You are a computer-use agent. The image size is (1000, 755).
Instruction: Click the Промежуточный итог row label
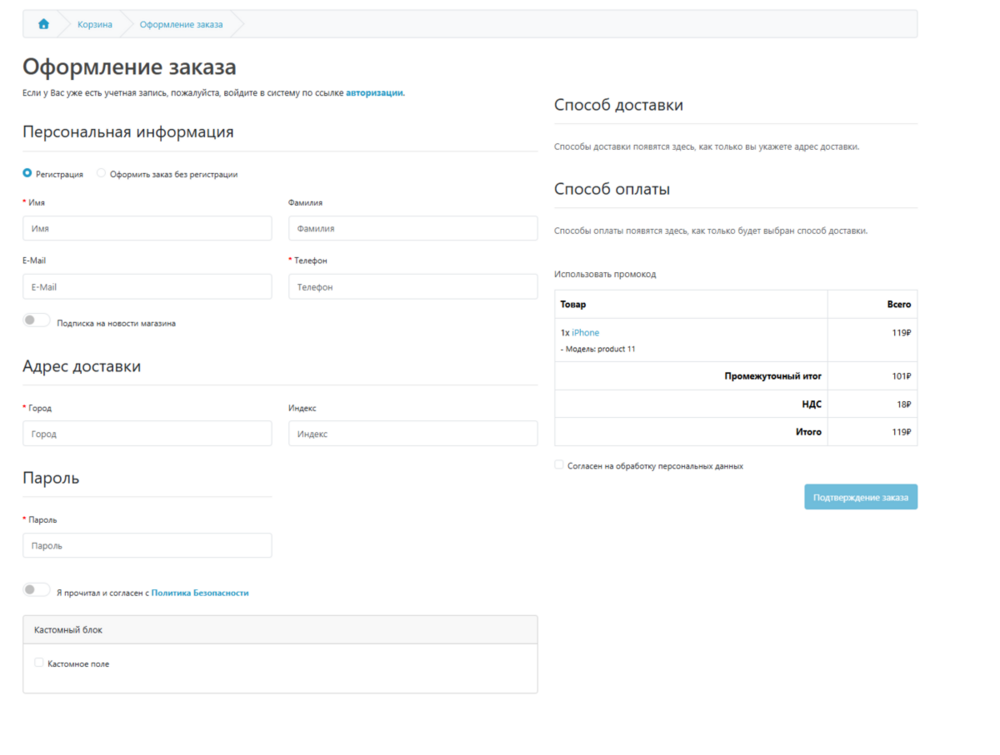(772, 376)
